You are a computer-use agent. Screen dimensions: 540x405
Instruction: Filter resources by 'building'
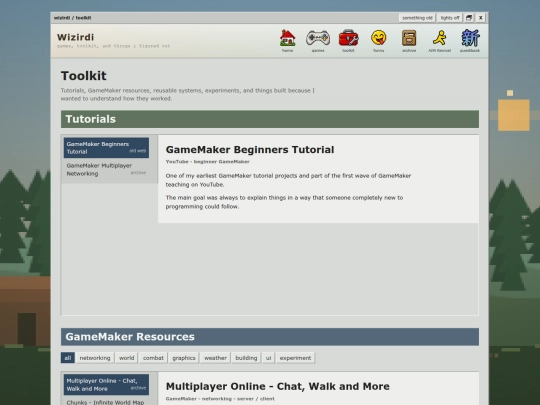click(x=246, y=358)
